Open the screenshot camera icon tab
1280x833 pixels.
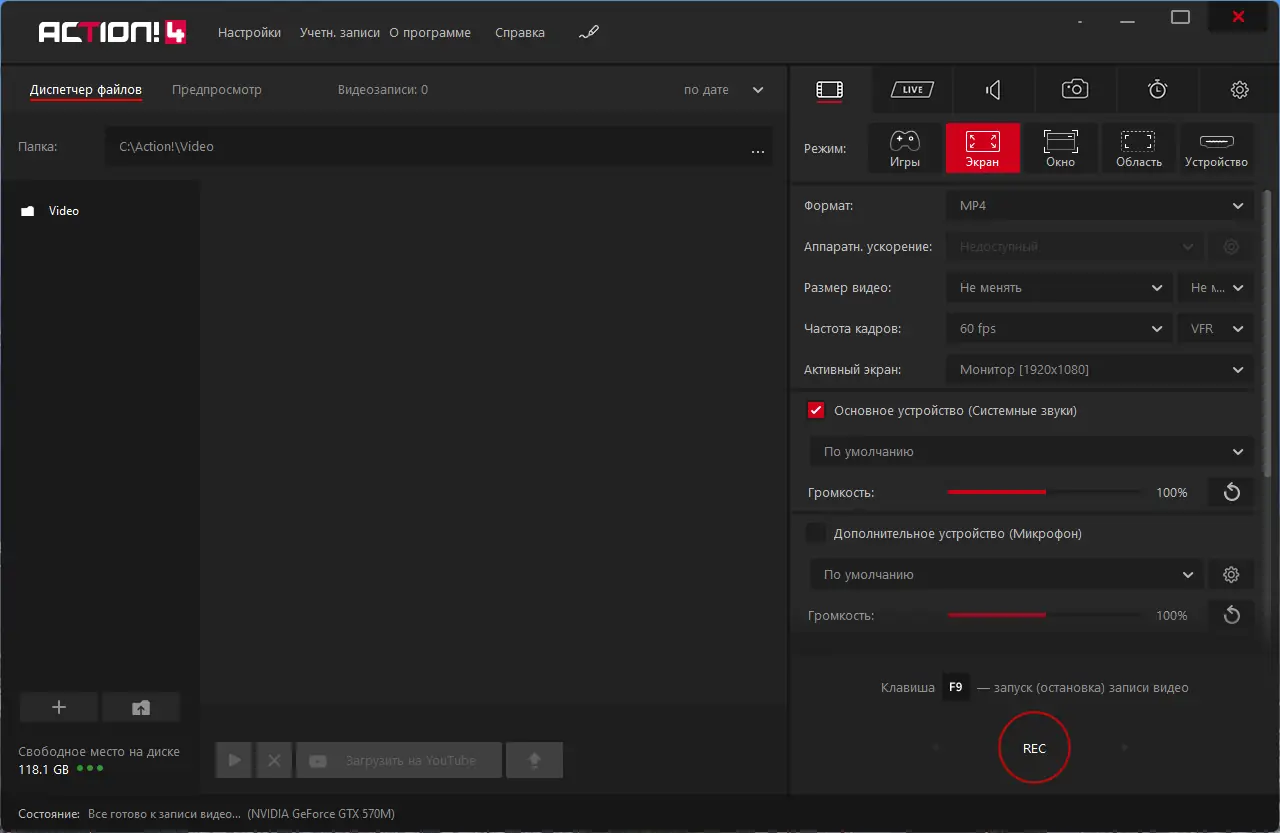1075,90
